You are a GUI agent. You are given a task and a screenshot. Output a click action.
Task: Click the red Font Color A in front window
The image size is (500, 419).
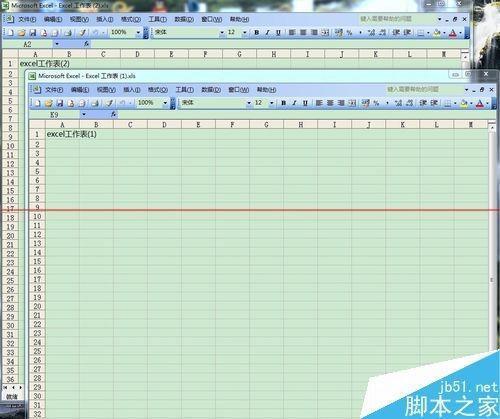point(480,104)
